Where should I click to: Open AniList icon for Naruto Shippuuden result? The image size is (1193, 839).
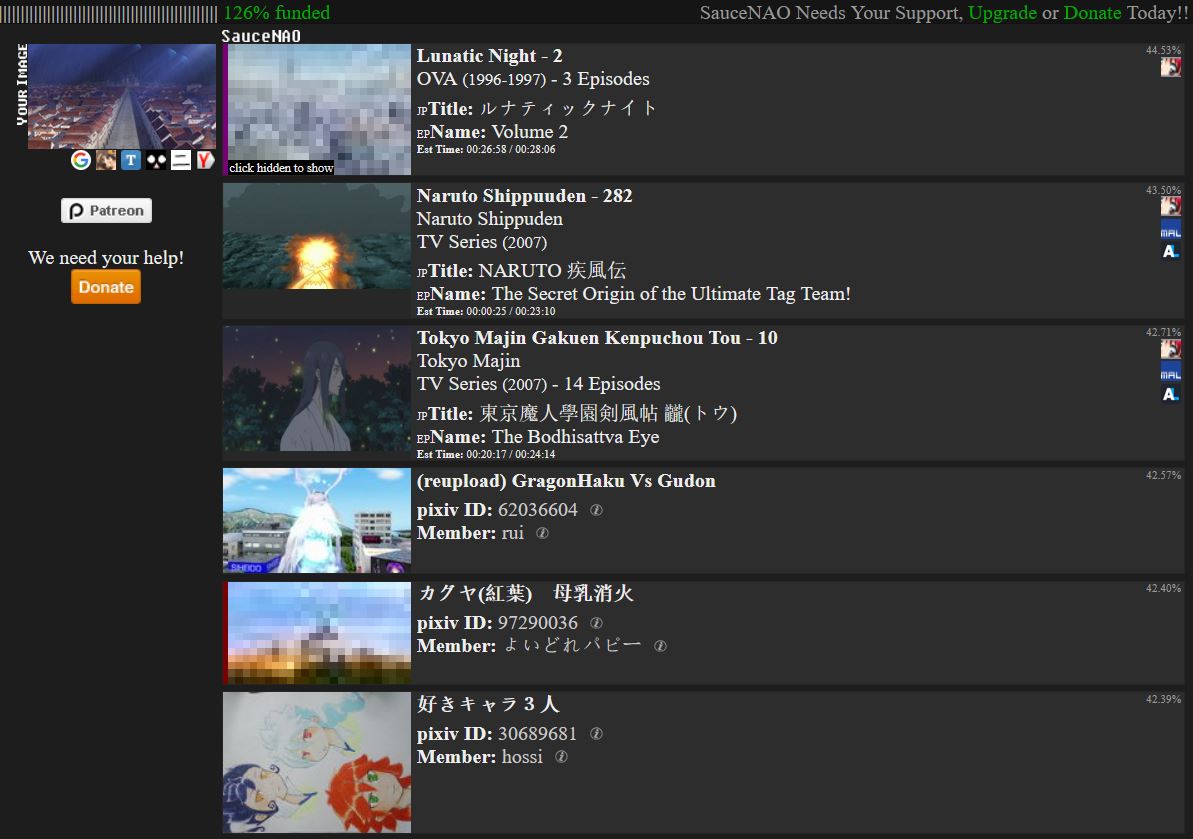click(1171, 252)
